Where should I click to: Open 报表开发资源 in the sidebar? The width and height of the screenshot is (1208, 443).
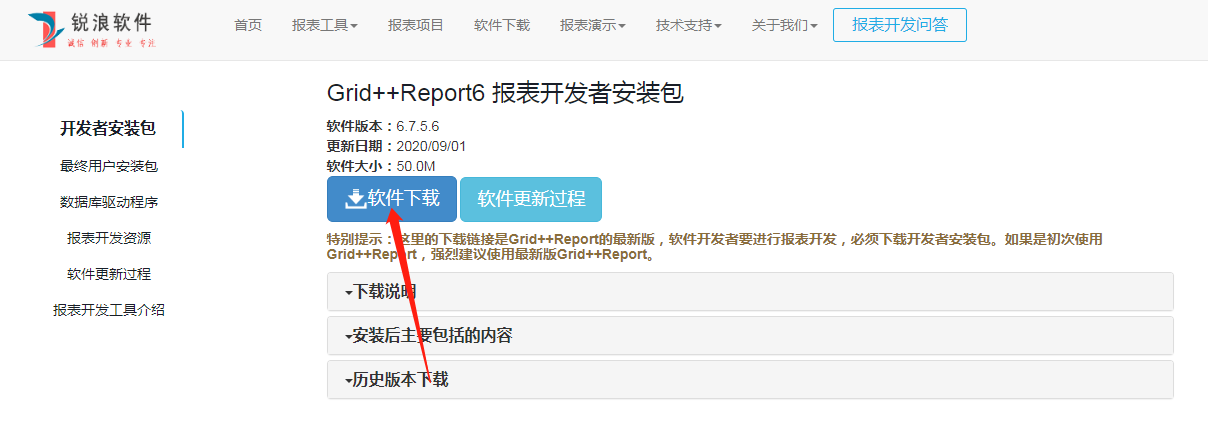coord(109,238)
